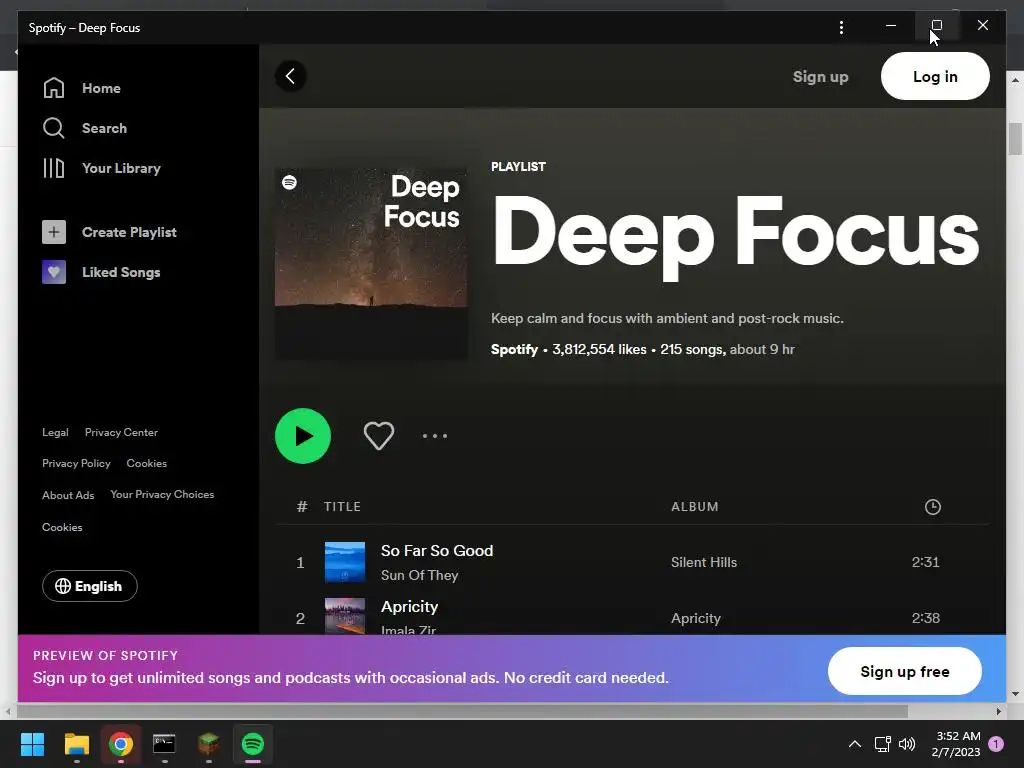1024x768 pixels.
Task: Switch to Chrome in the taskbar
Action: pyautogui.click(x=121, y=744)
